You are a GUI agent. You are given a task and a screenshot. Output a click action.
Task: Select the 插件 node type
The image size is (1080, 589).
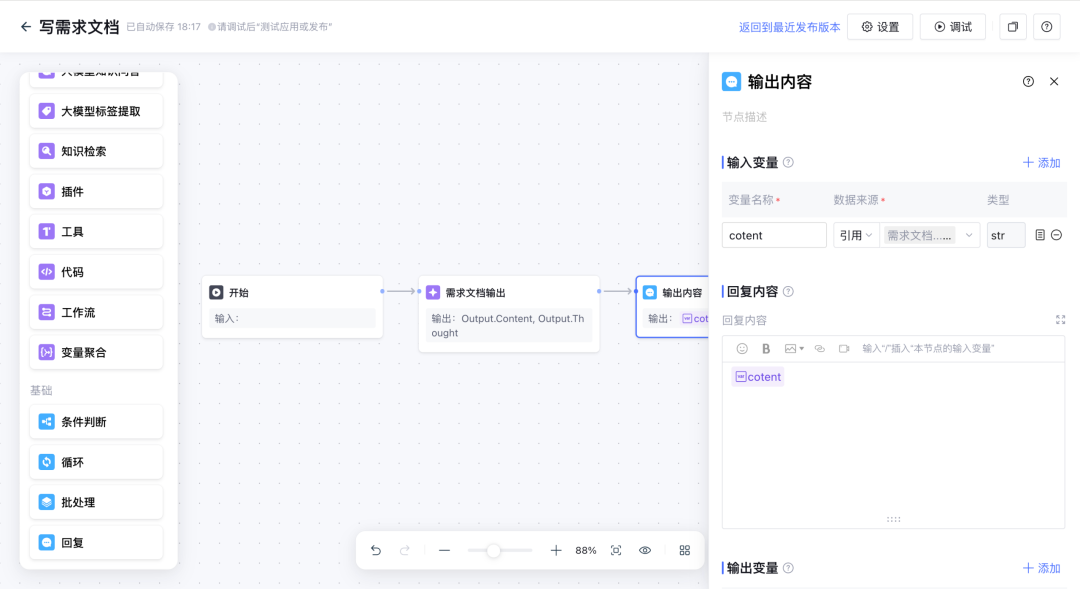[96, 191]
